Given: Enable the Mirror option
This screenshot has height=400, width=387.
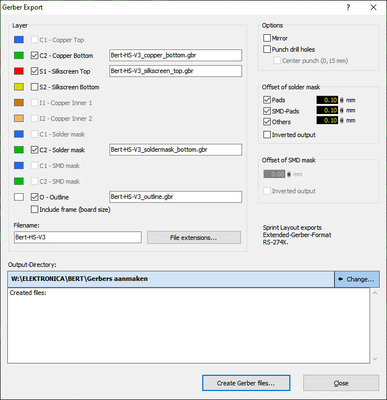Looking at the screenshot, I should tap(267, 38).
